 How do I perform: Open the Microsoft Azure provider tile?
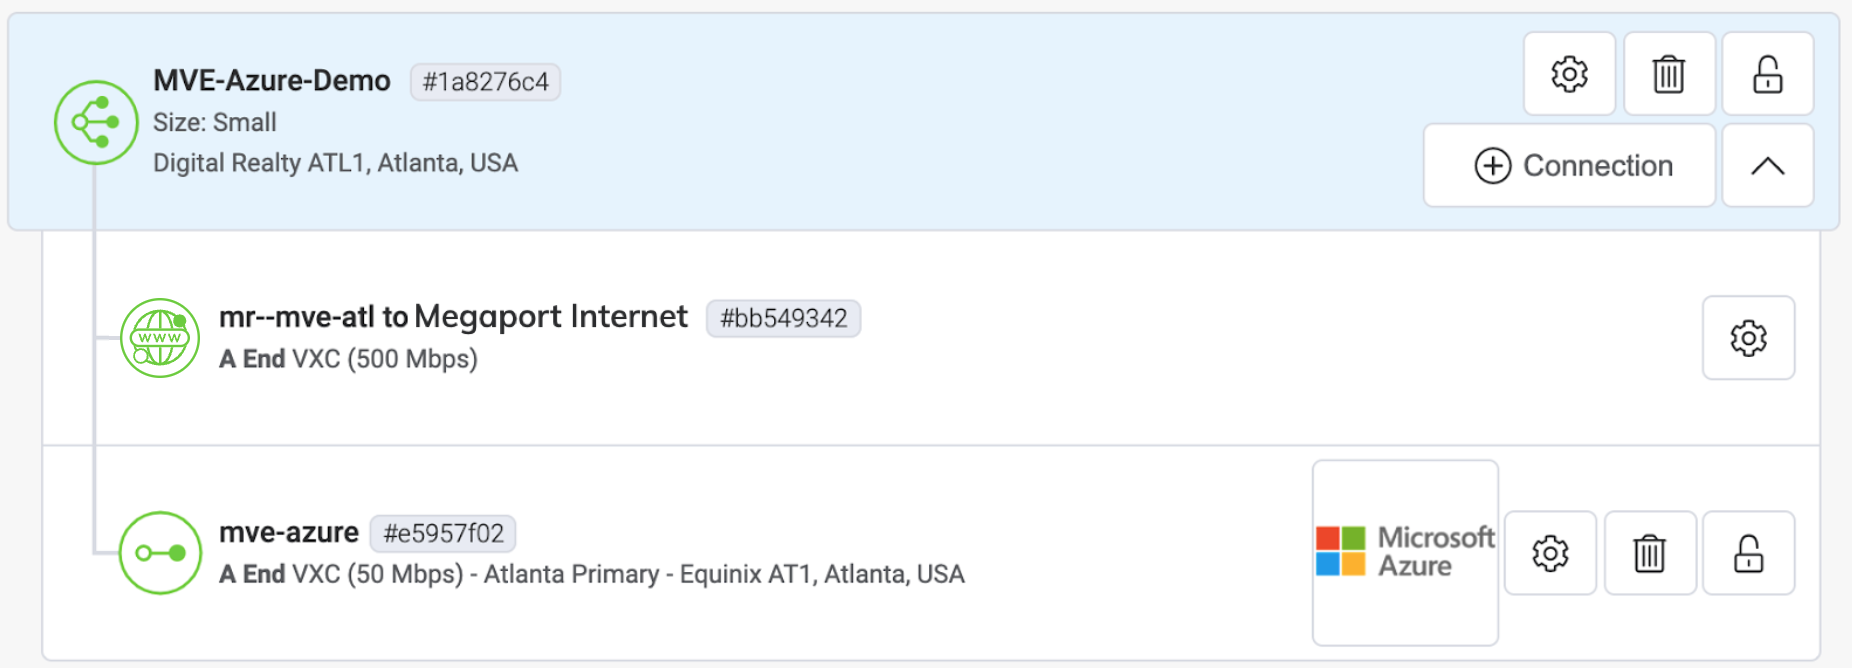1405,552
